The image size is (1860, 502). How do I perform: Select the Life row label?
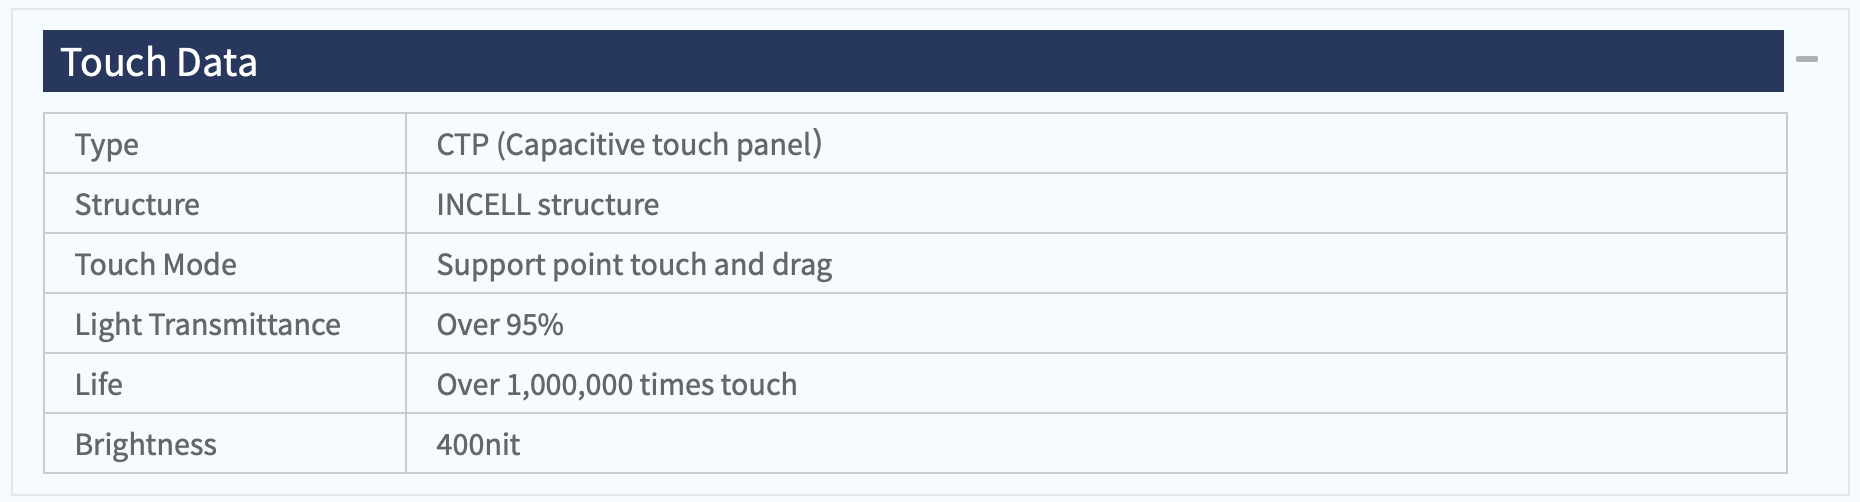click(x=99, y=384)
